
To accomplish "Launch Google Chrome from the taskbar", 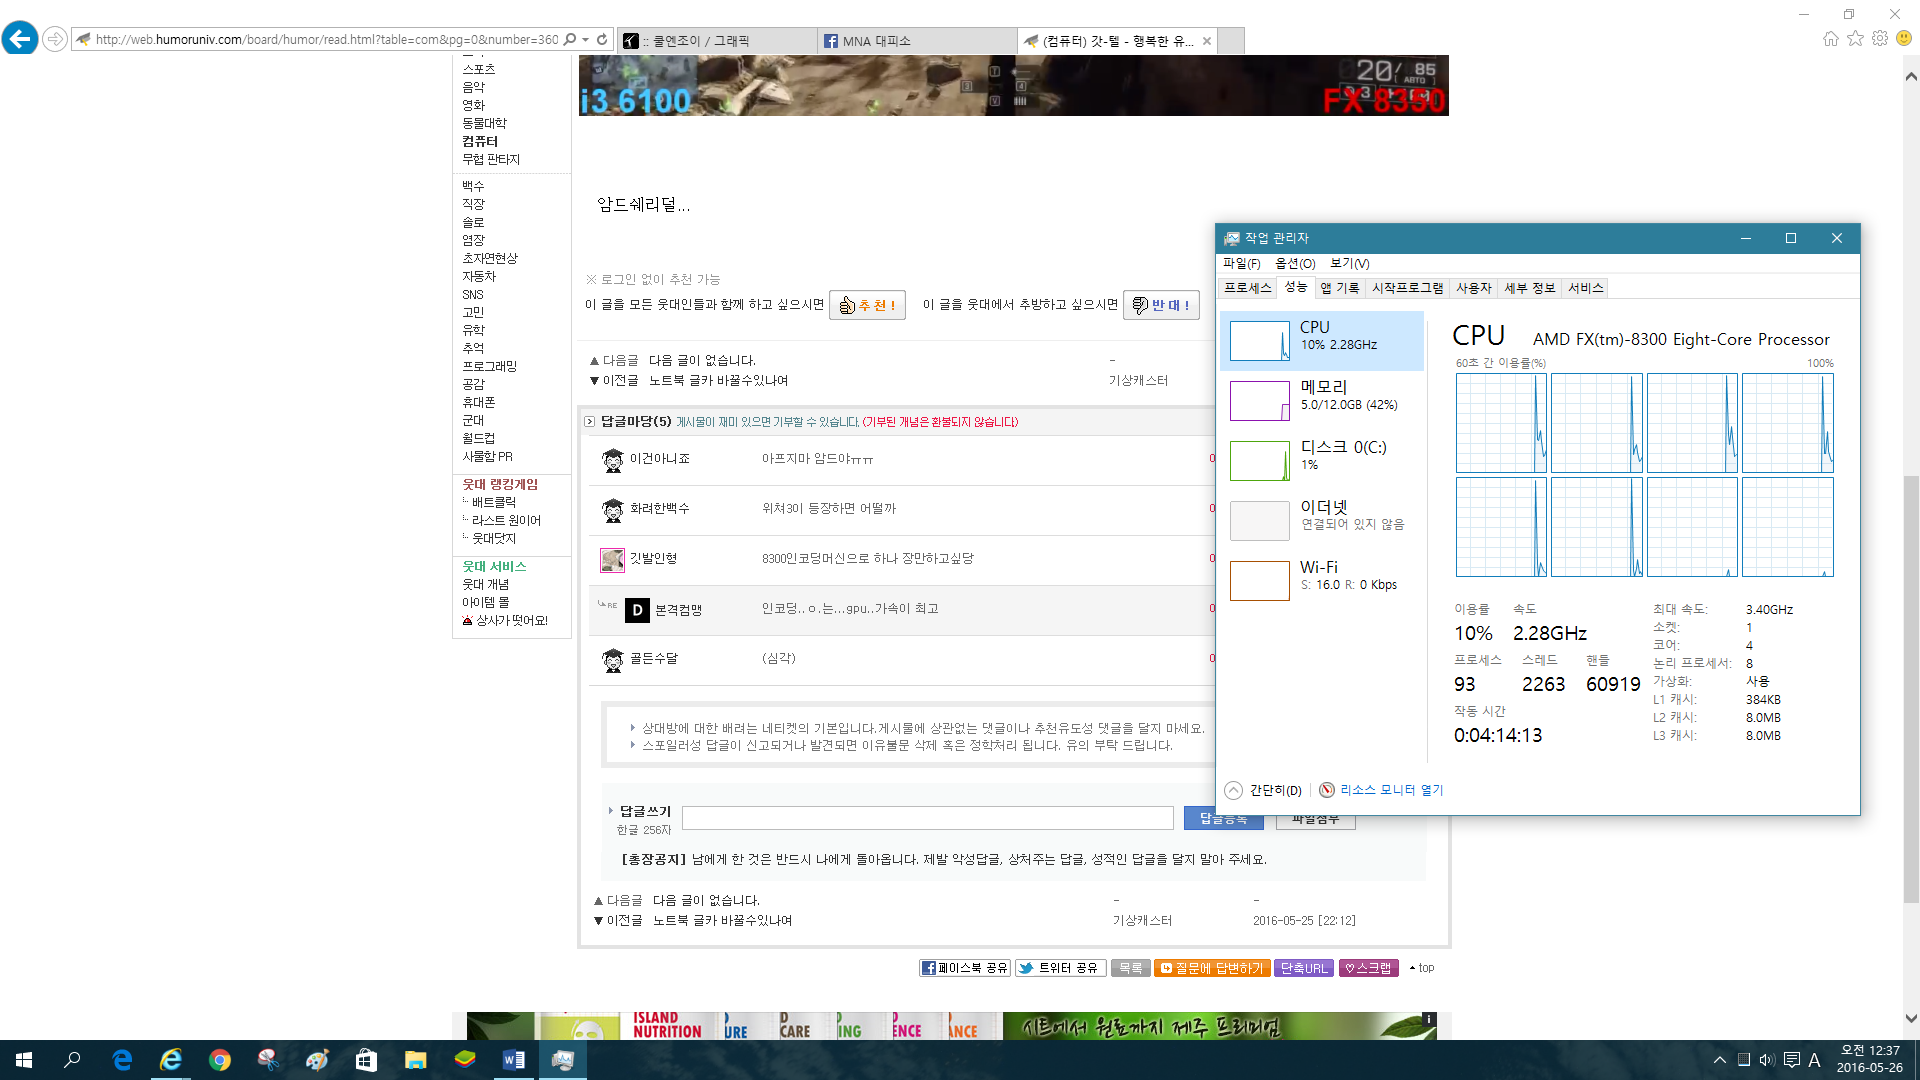I will click(220, 1060).
